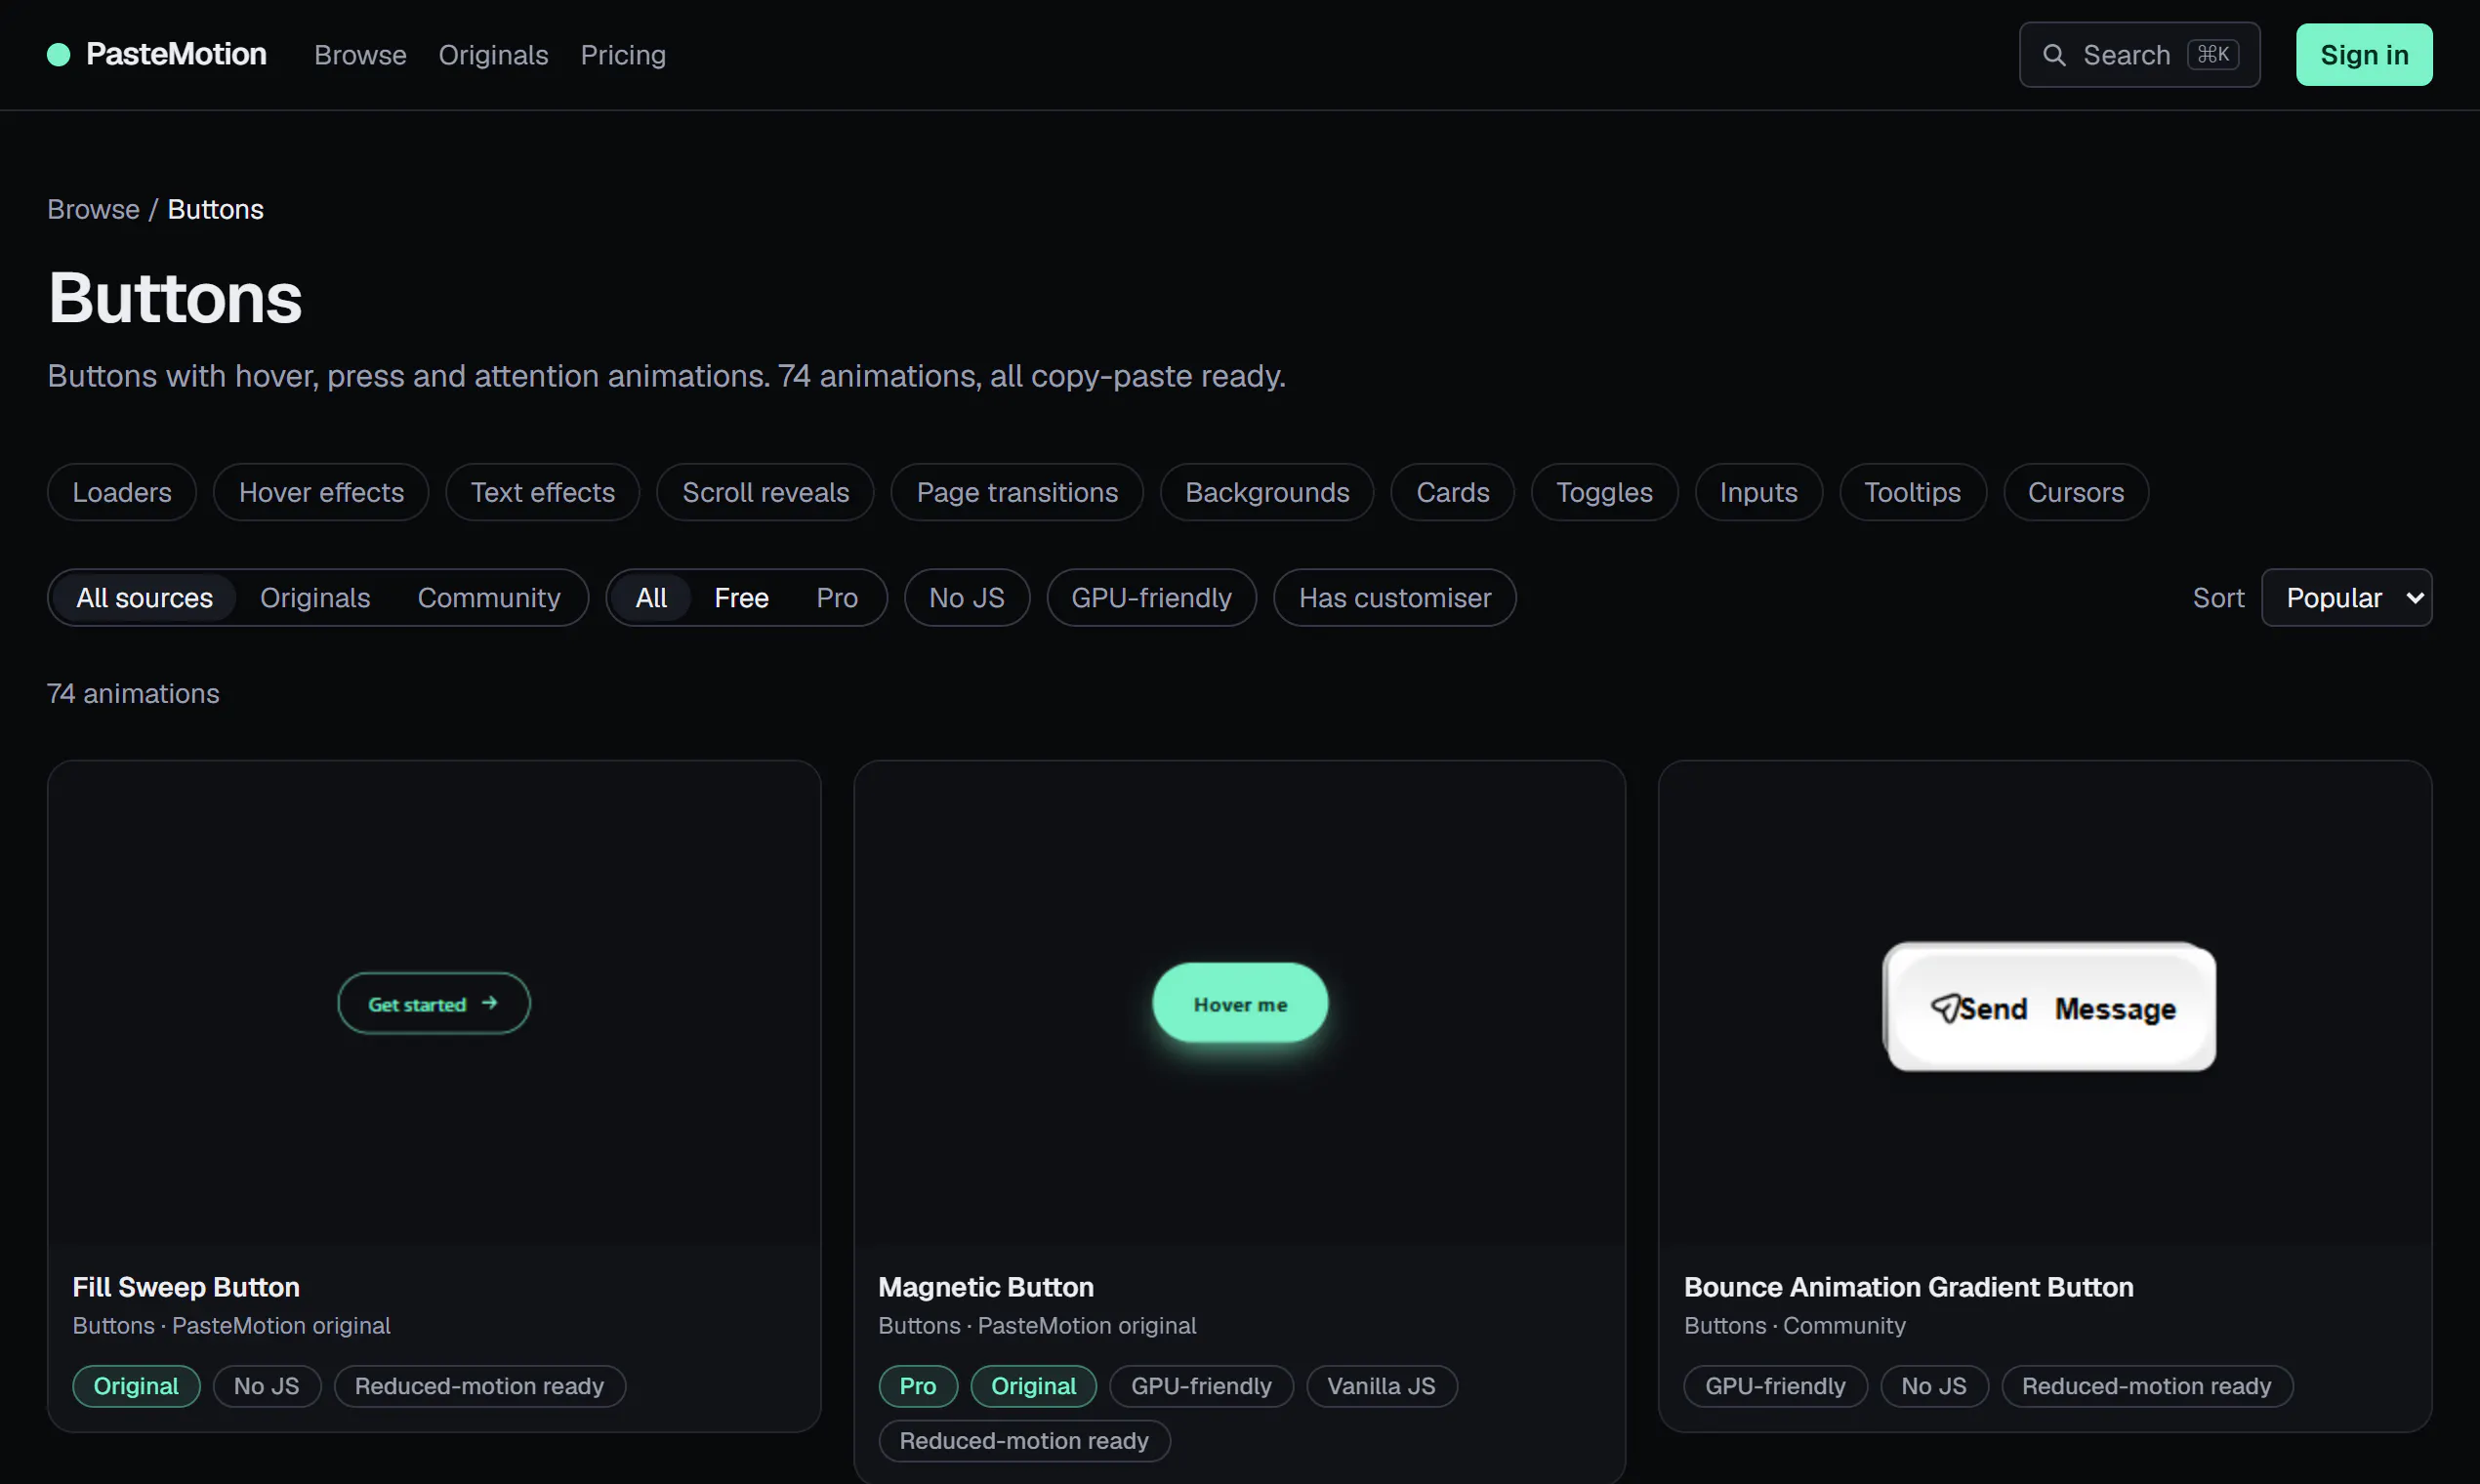
Task: Click the Send Message preview button
Action: point(2049,1007)
